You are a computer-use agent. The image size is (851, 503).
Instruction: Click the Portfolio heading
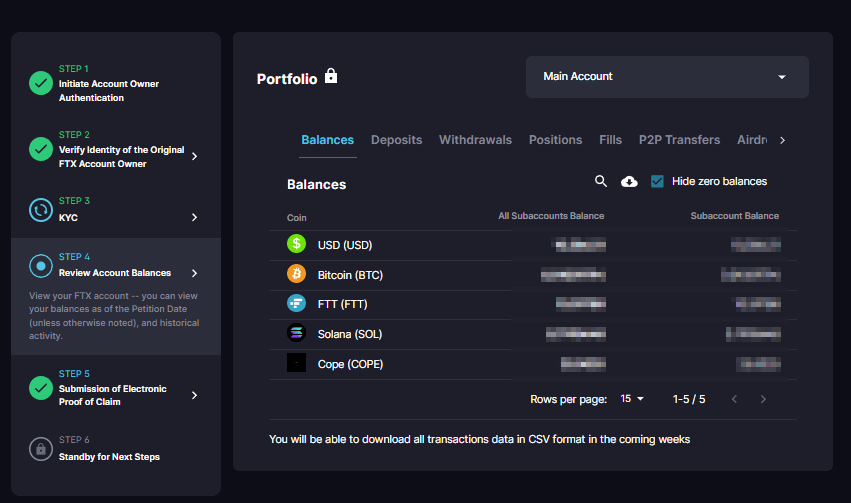coord(287,79)
